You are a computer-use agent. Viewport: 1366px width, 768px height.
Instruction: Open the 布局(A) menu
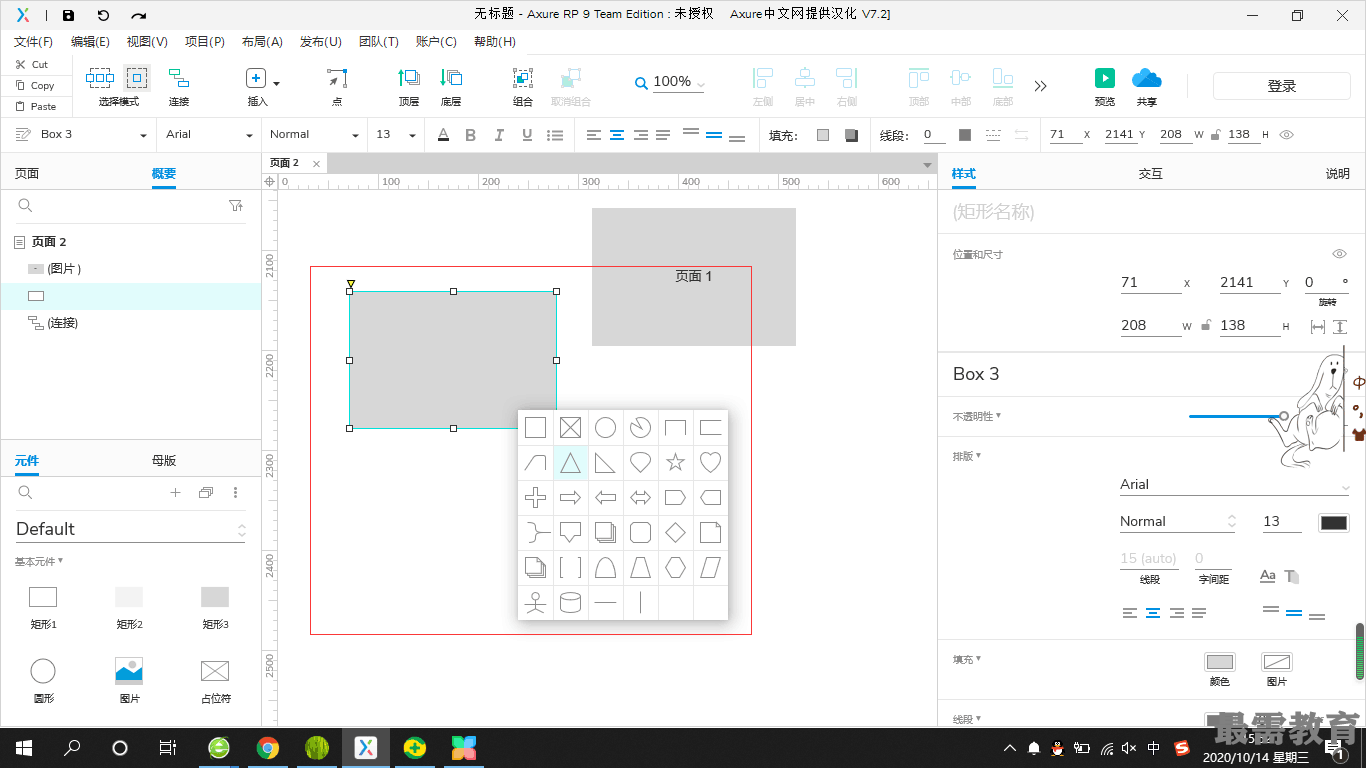[x=262, y=42]
